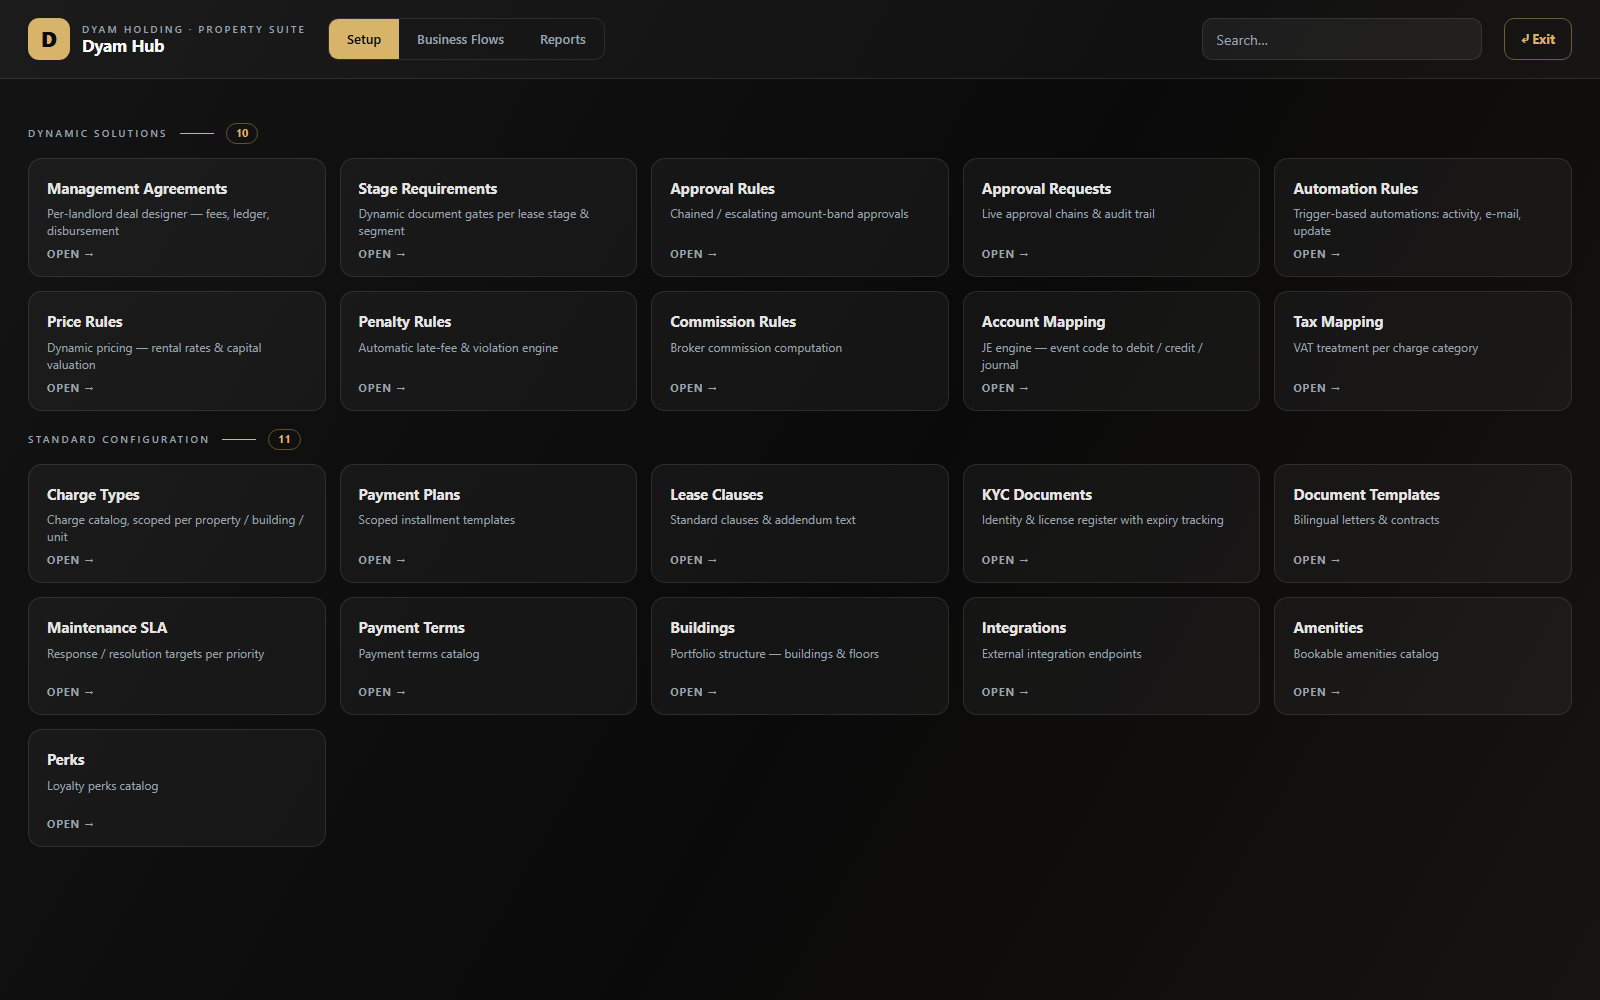
Task: Select the Charge Types card title
Action: (x=93, y=495)
